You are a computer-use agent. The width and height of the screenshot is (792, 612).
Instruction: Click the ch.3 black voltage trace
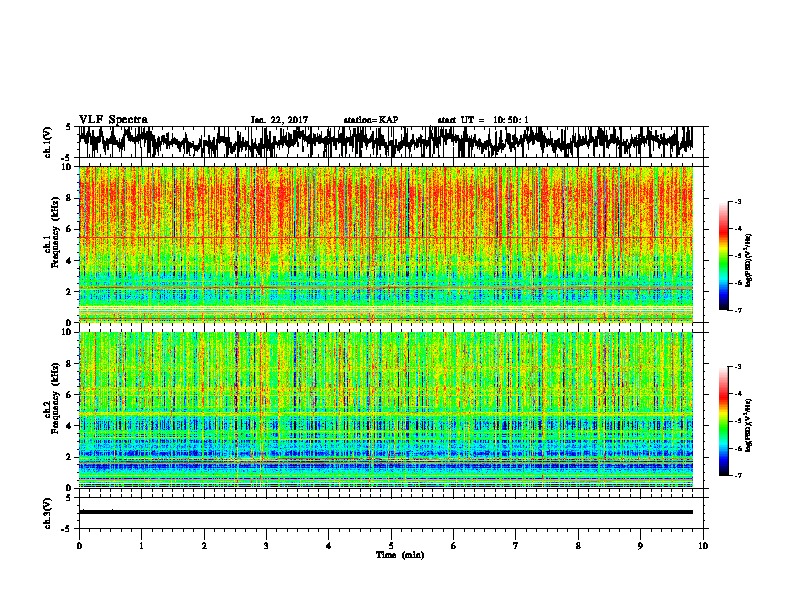click(x=385, y=512)
